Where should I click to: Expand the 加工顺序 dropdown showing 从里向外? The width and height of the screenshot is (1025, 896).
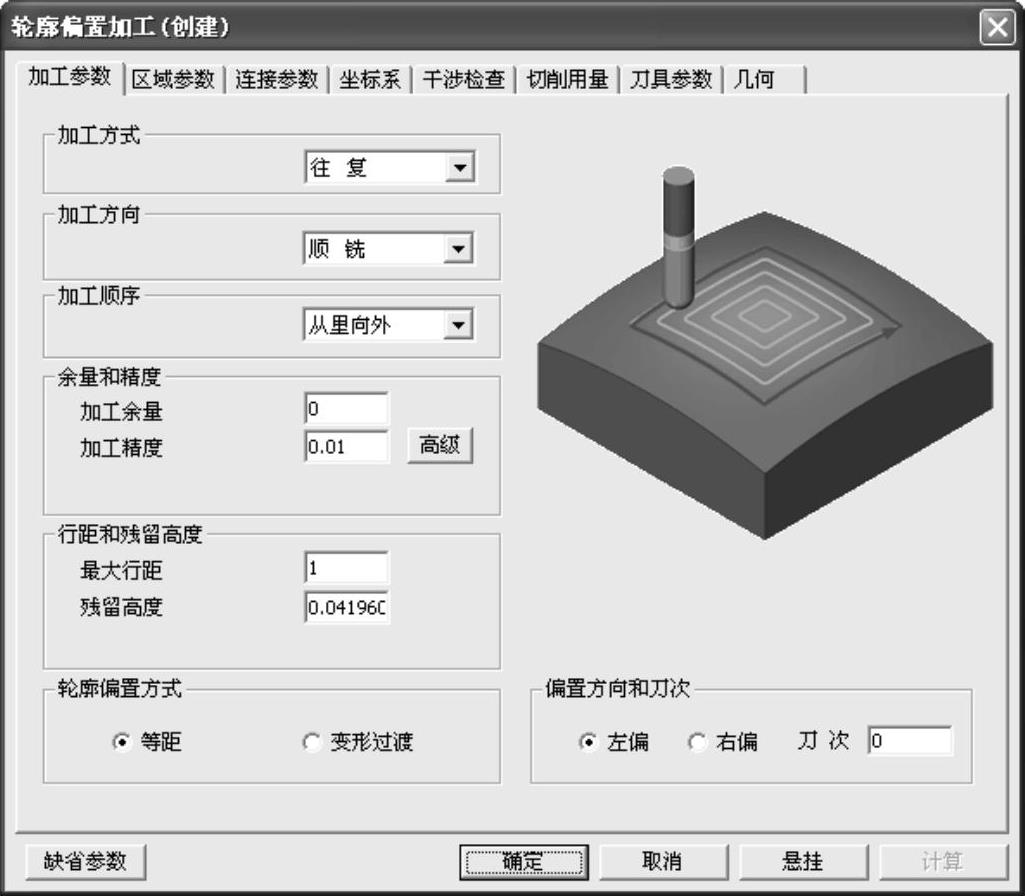[x=459, y=324]
